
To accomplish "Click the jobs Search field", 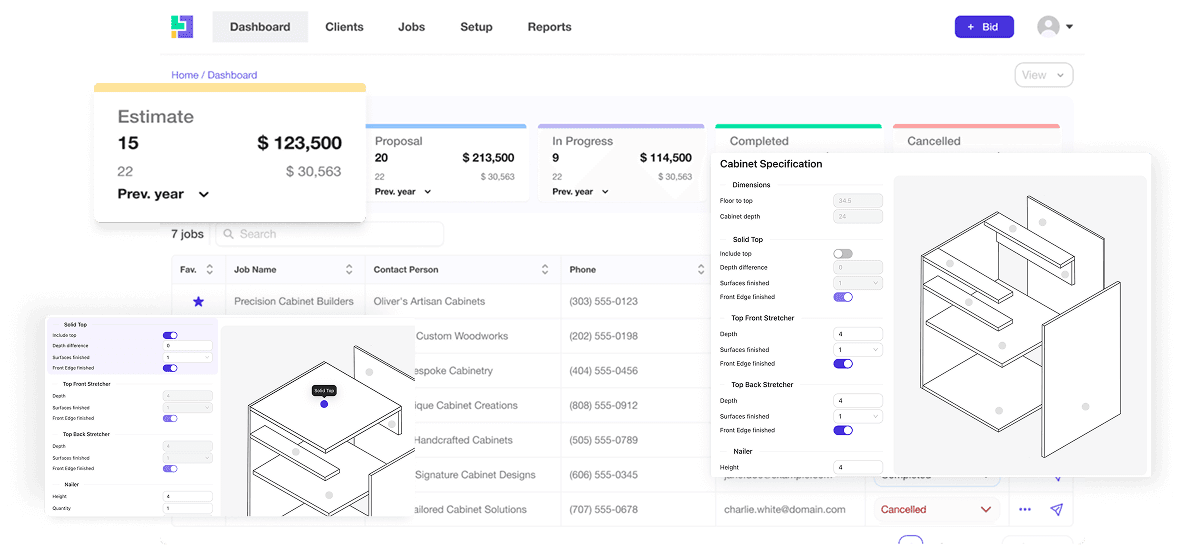I will pyautogui.click(x=330, y=234).
